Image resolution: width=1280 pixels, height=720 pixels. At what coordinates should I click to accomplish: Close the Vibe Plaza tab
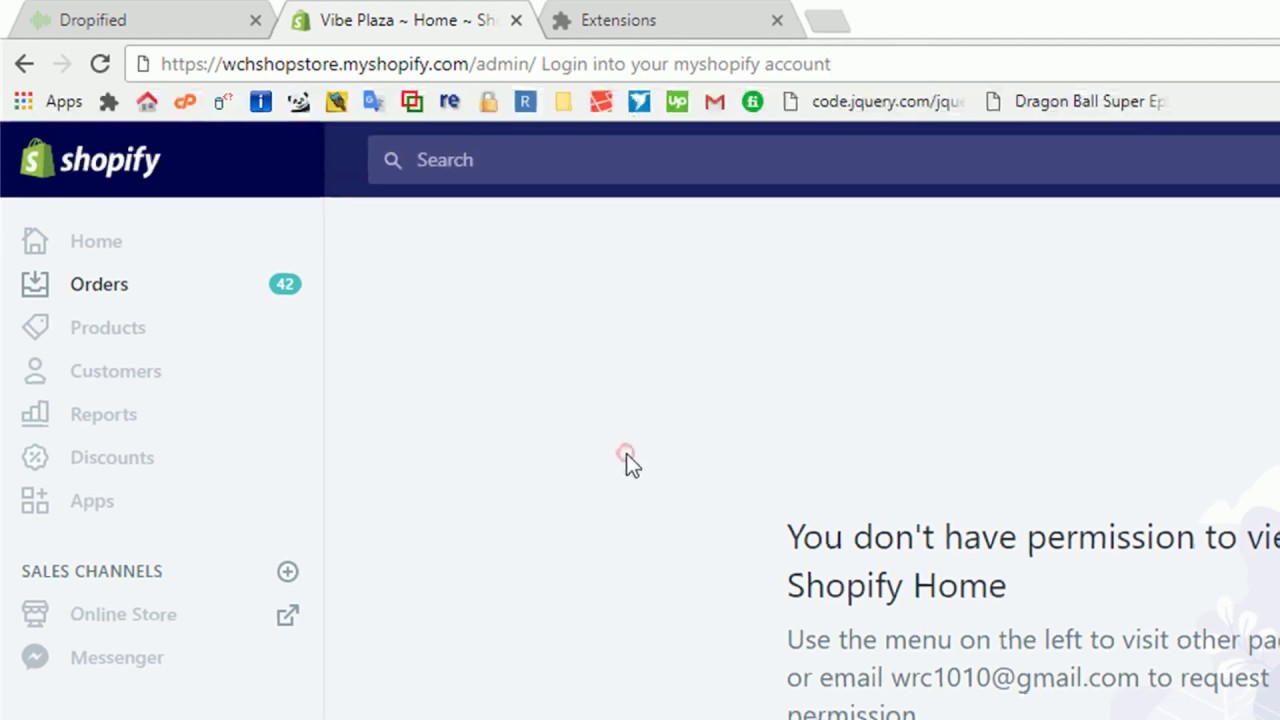516,20
